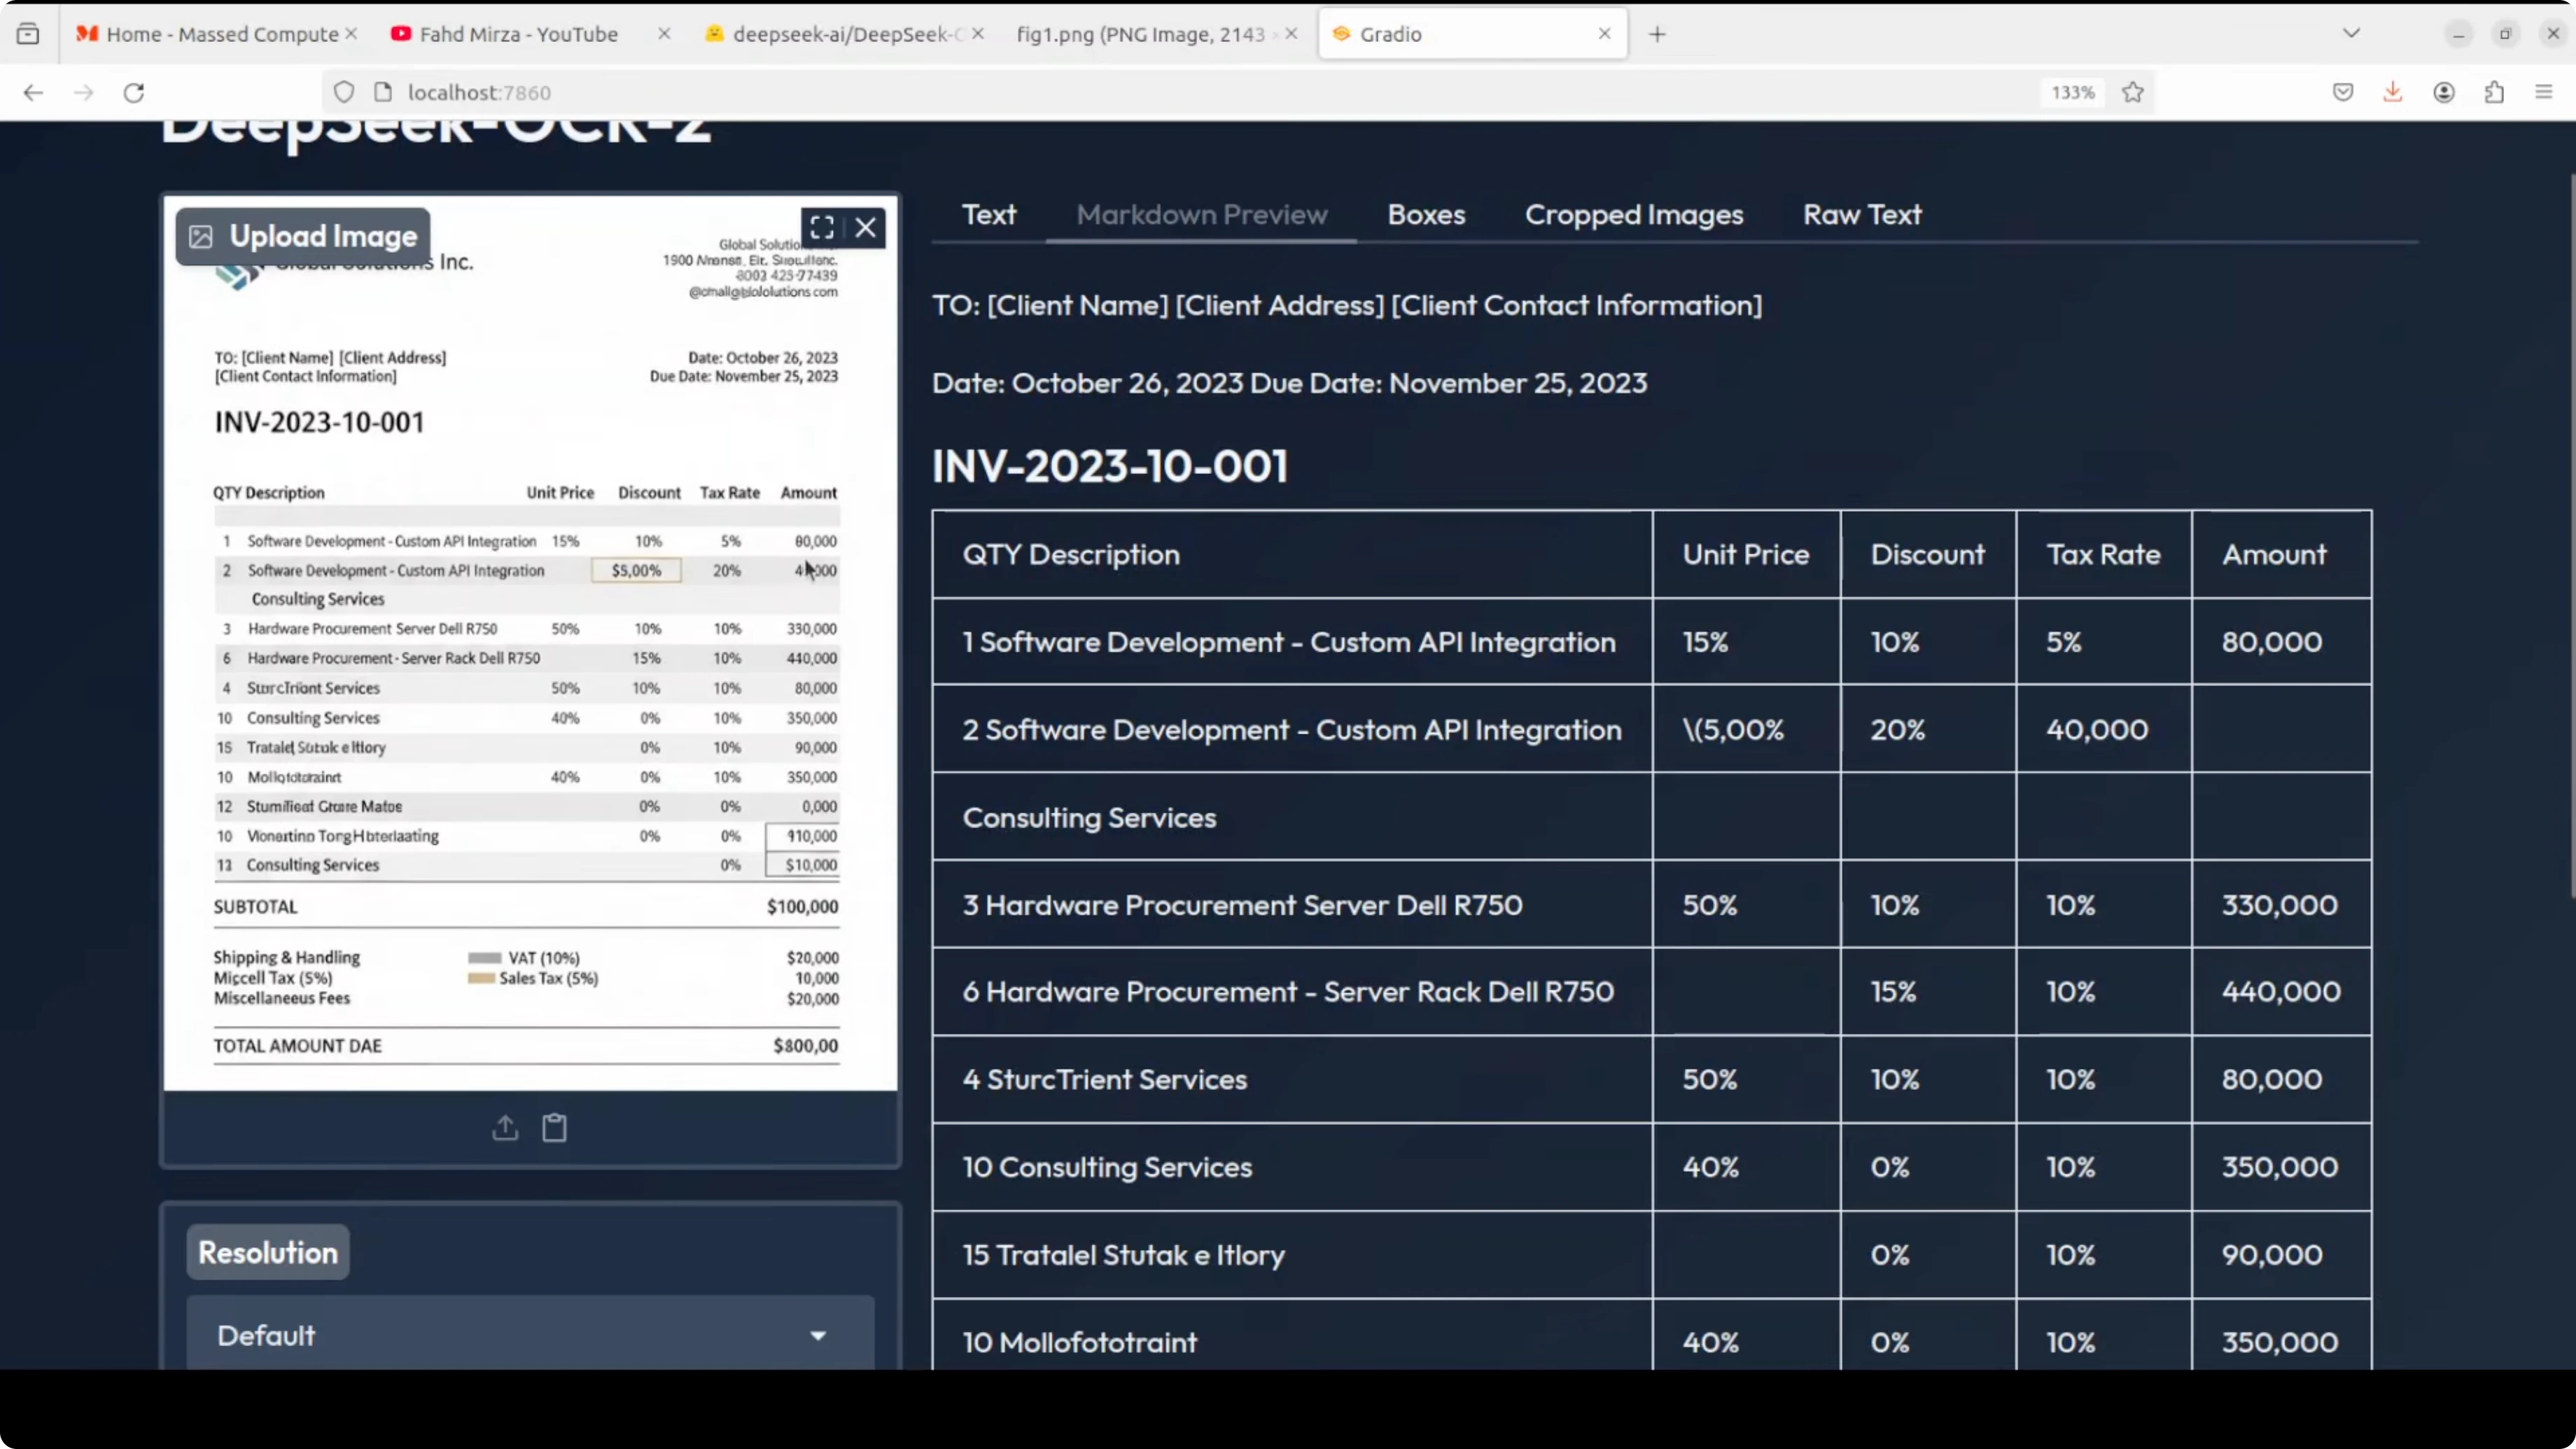
Task: Open the Cropped Images tab
Action: [x=1634, y=215]
